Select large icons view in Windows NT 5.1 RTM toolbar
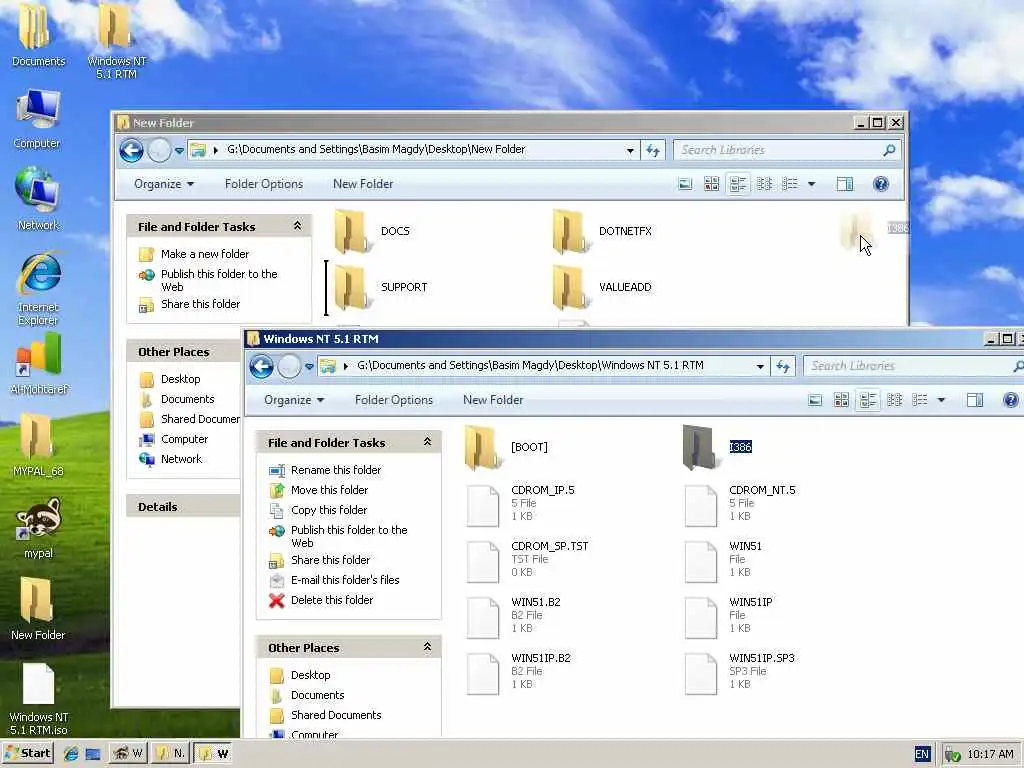Screen dimensions: 1024x768 click(x=841, y=400)
